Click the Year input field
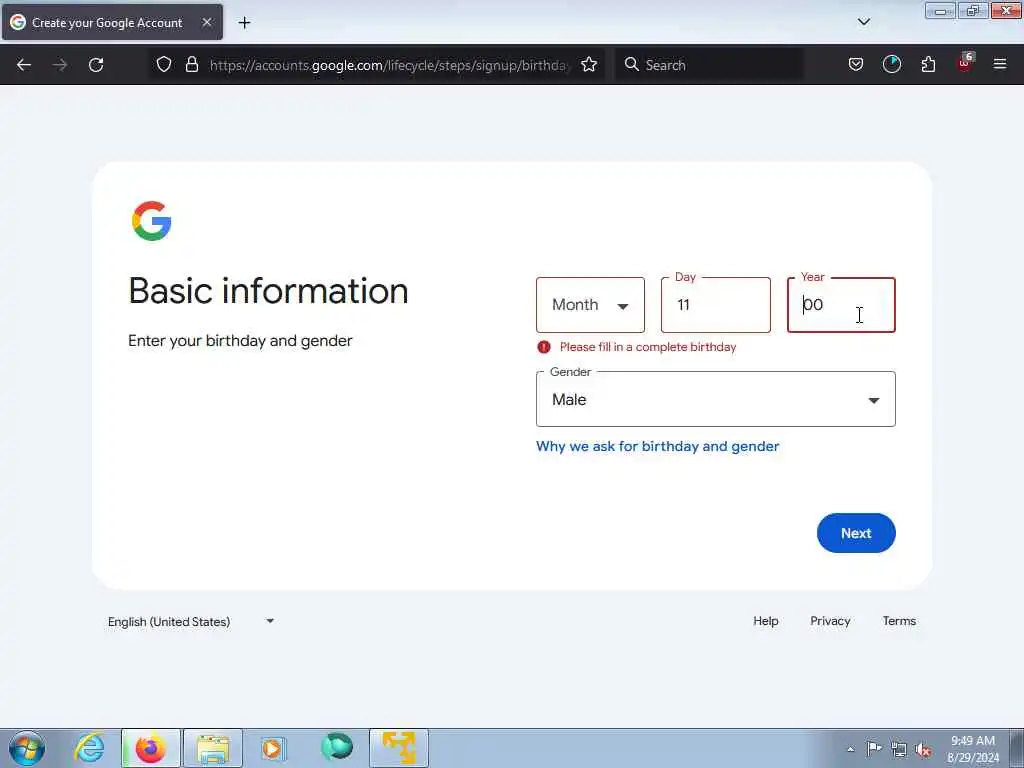Screen dimensions: 1024x768 [x=841, y=305]
